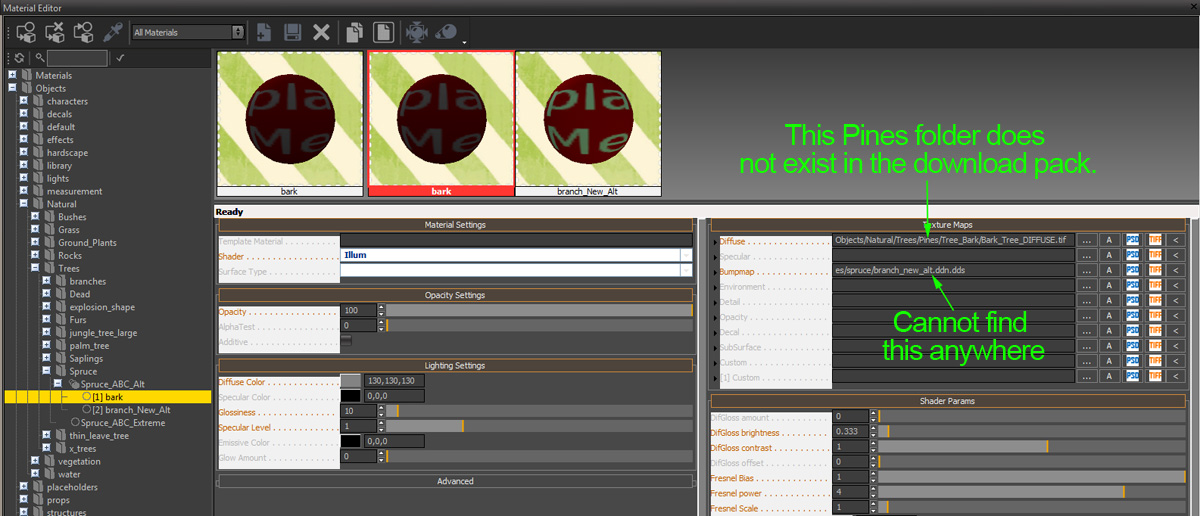Click the Opacity slider bar
Viewport: 1200px width, 516px height.
[539, 311]
